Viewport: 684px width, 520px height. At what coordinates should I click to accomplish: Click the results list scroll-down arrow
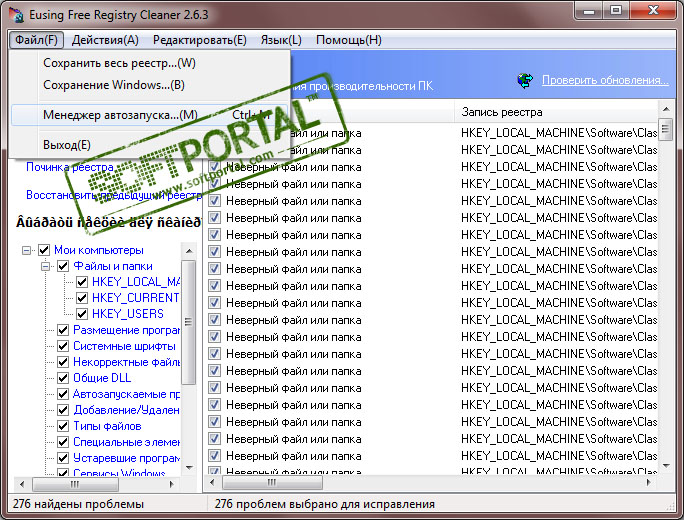[x=666, y=466]
